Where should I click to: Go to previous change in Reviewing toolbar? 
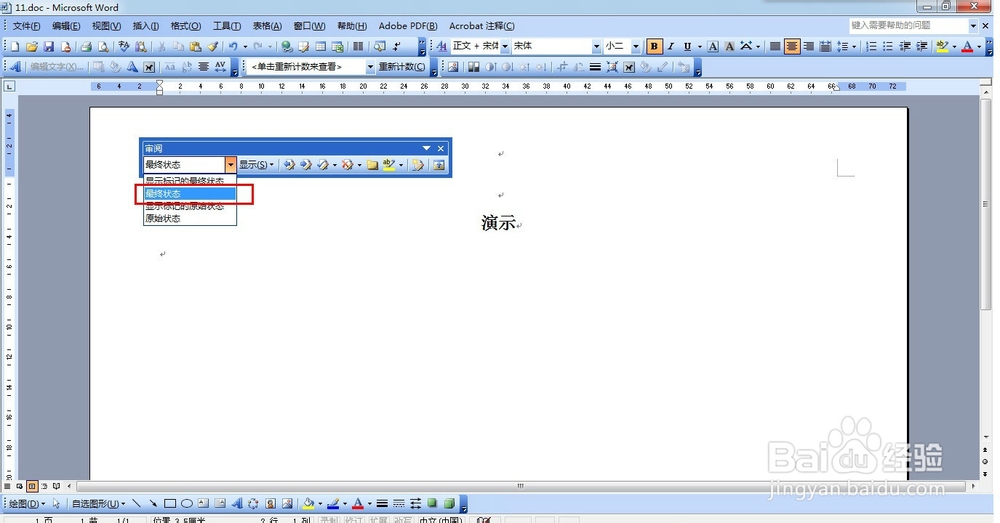pyautogui.click(x=289, y=165)
